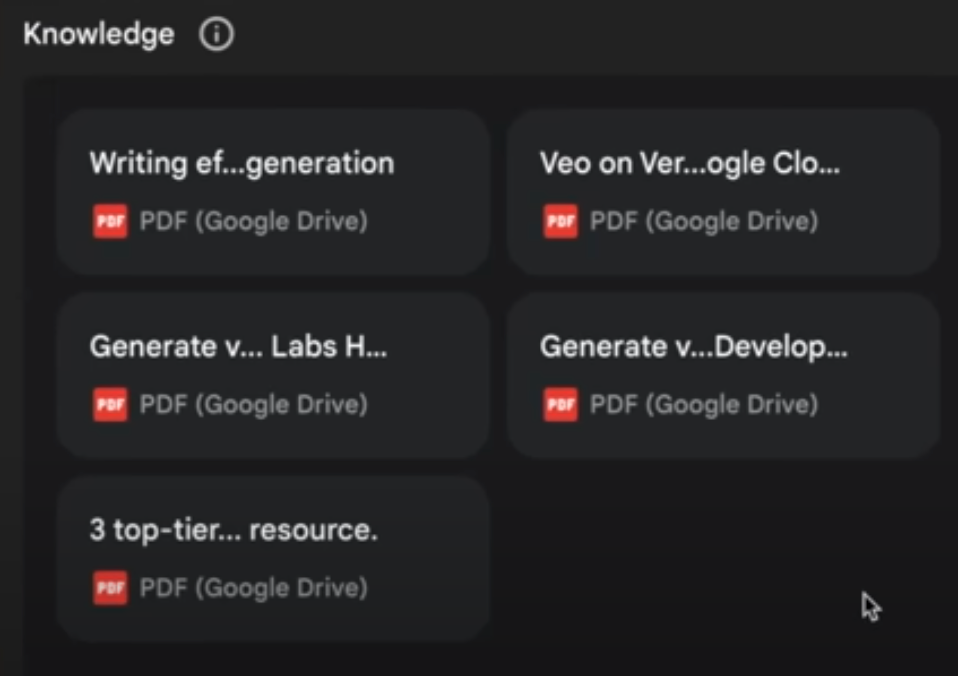
Task: Click "PDF (Google Drive)" under Generate v...Develop...
Action: 704,404
